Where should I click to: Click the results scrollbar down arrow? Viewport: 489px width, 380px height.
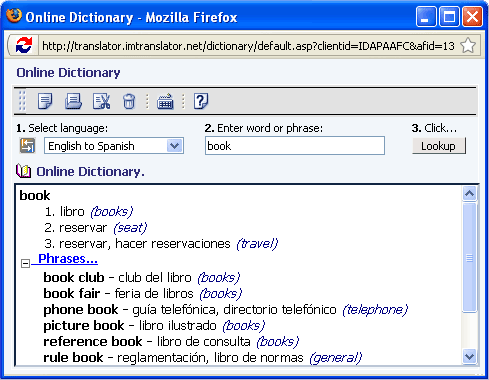point(469,356)
